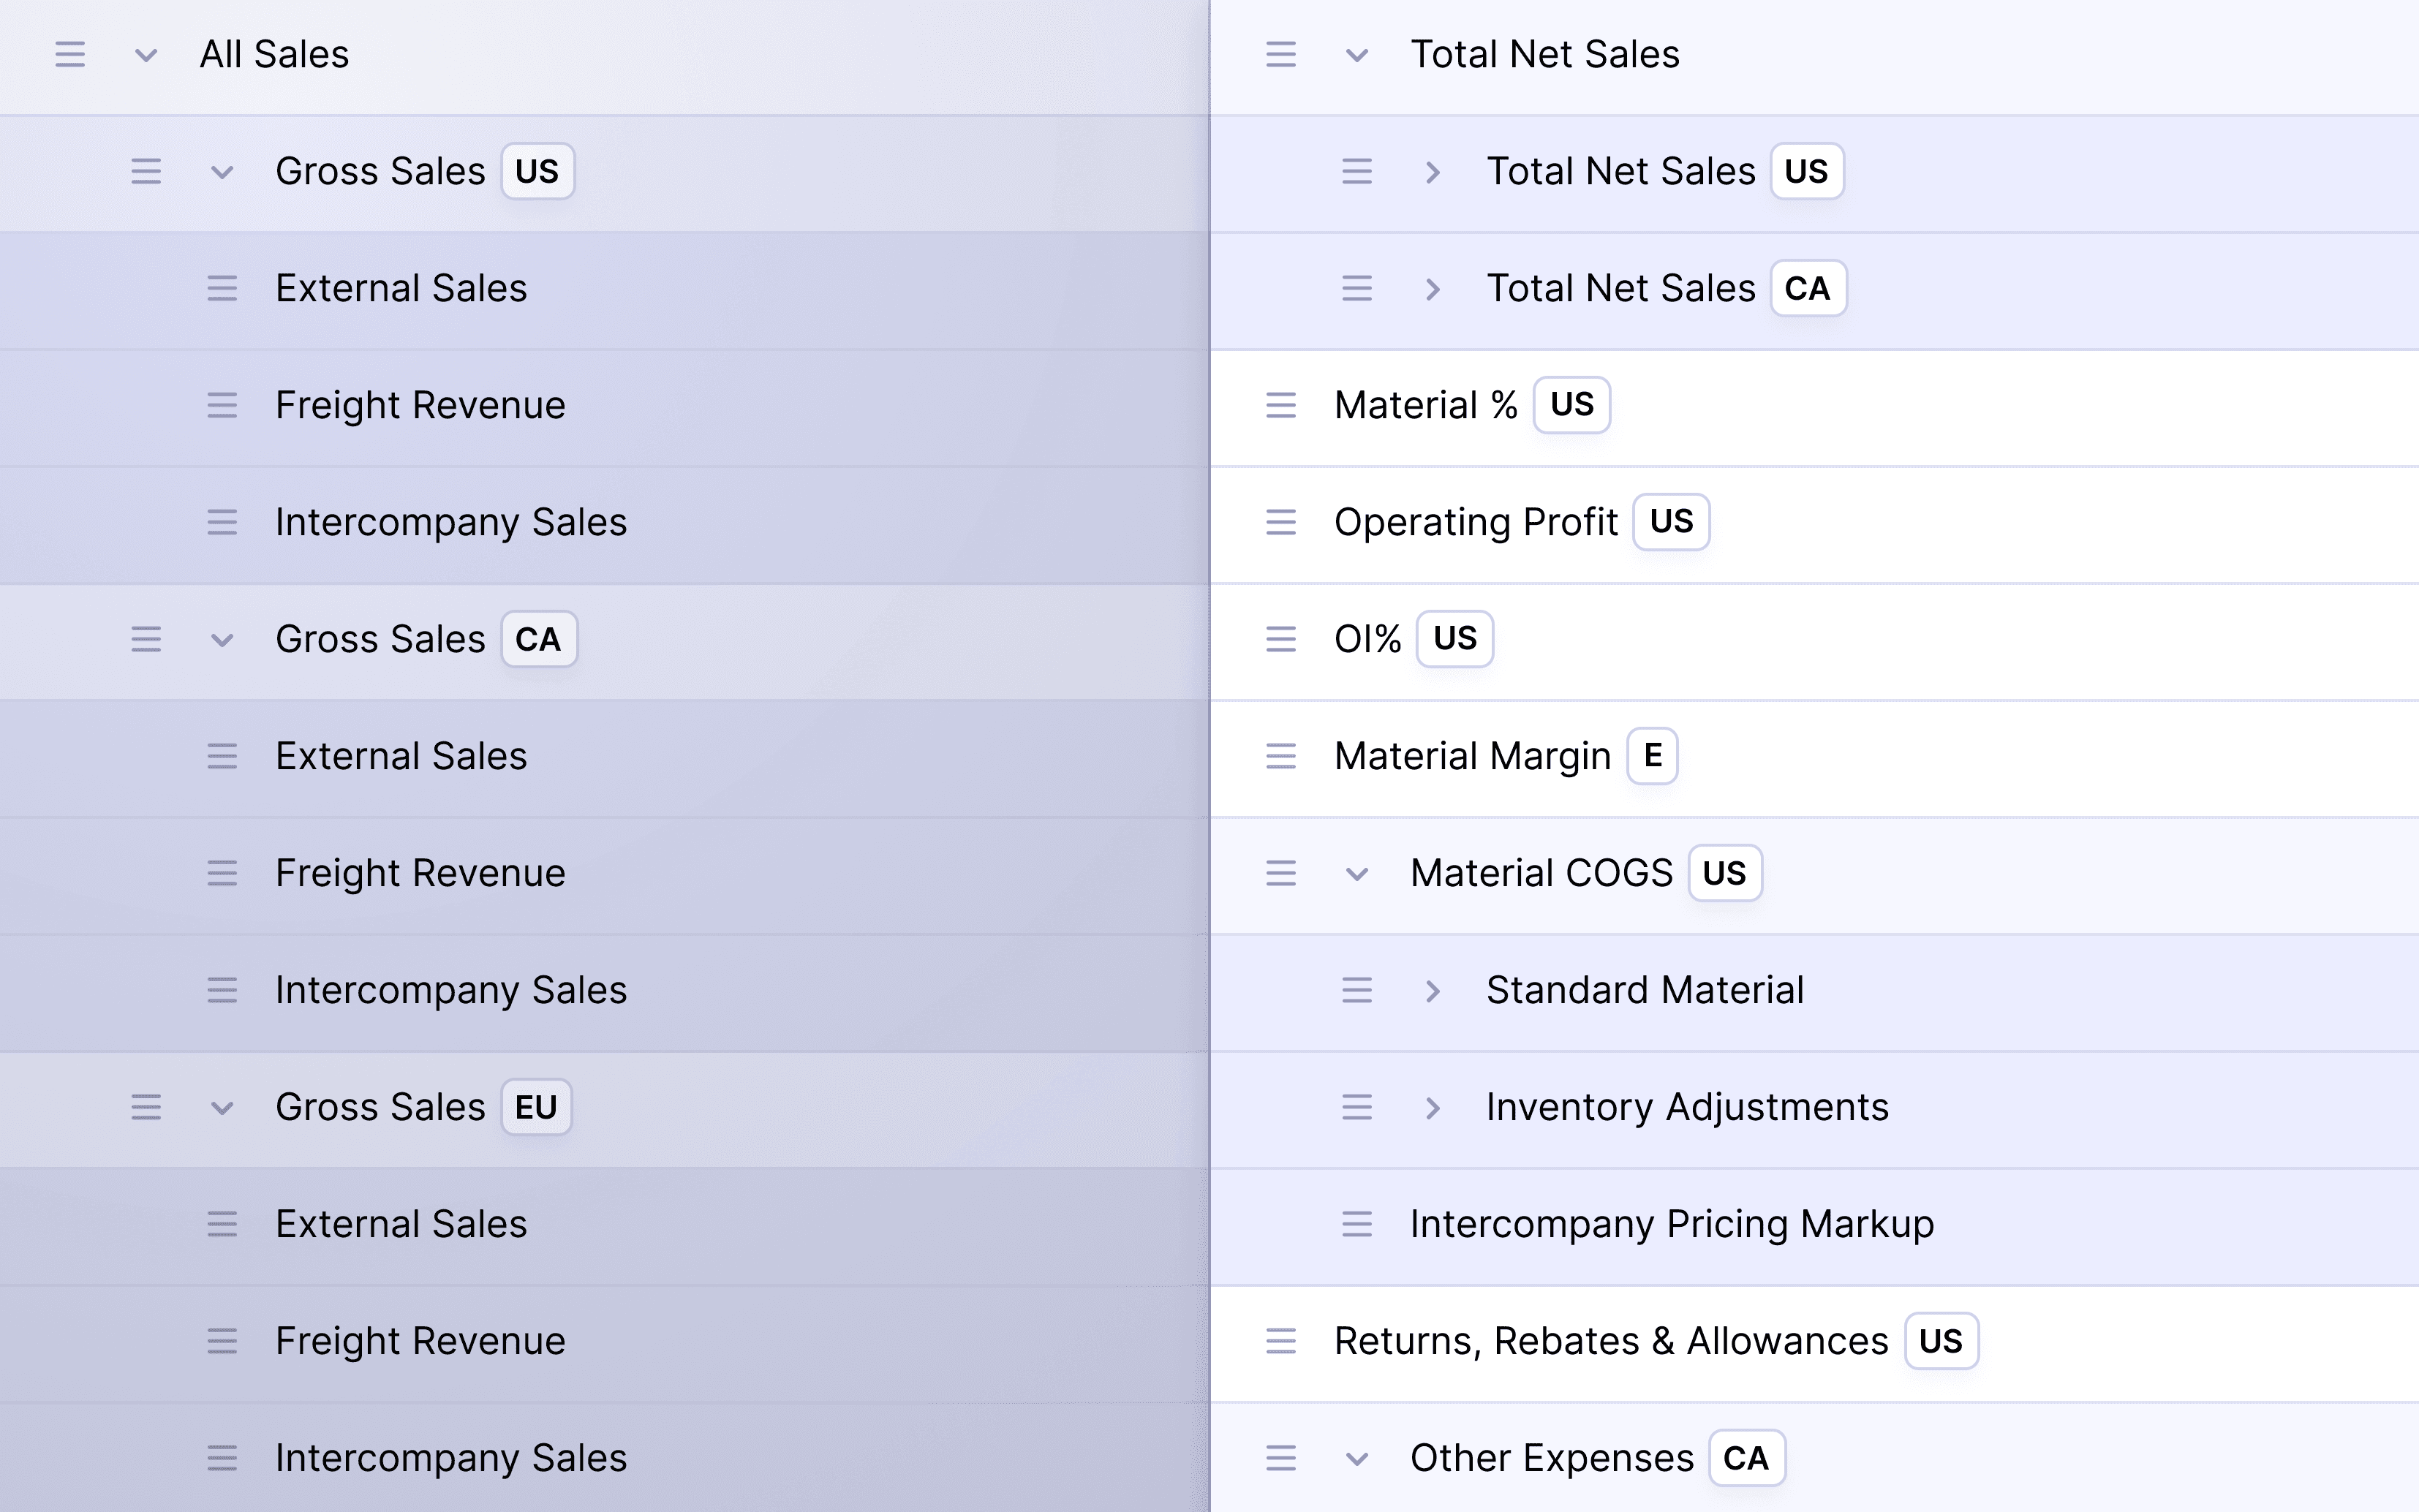This screenshot has height=1512, width=2419.
Task: Click the drag handle next to Operating Profit
Action: tap(1280, 522)
